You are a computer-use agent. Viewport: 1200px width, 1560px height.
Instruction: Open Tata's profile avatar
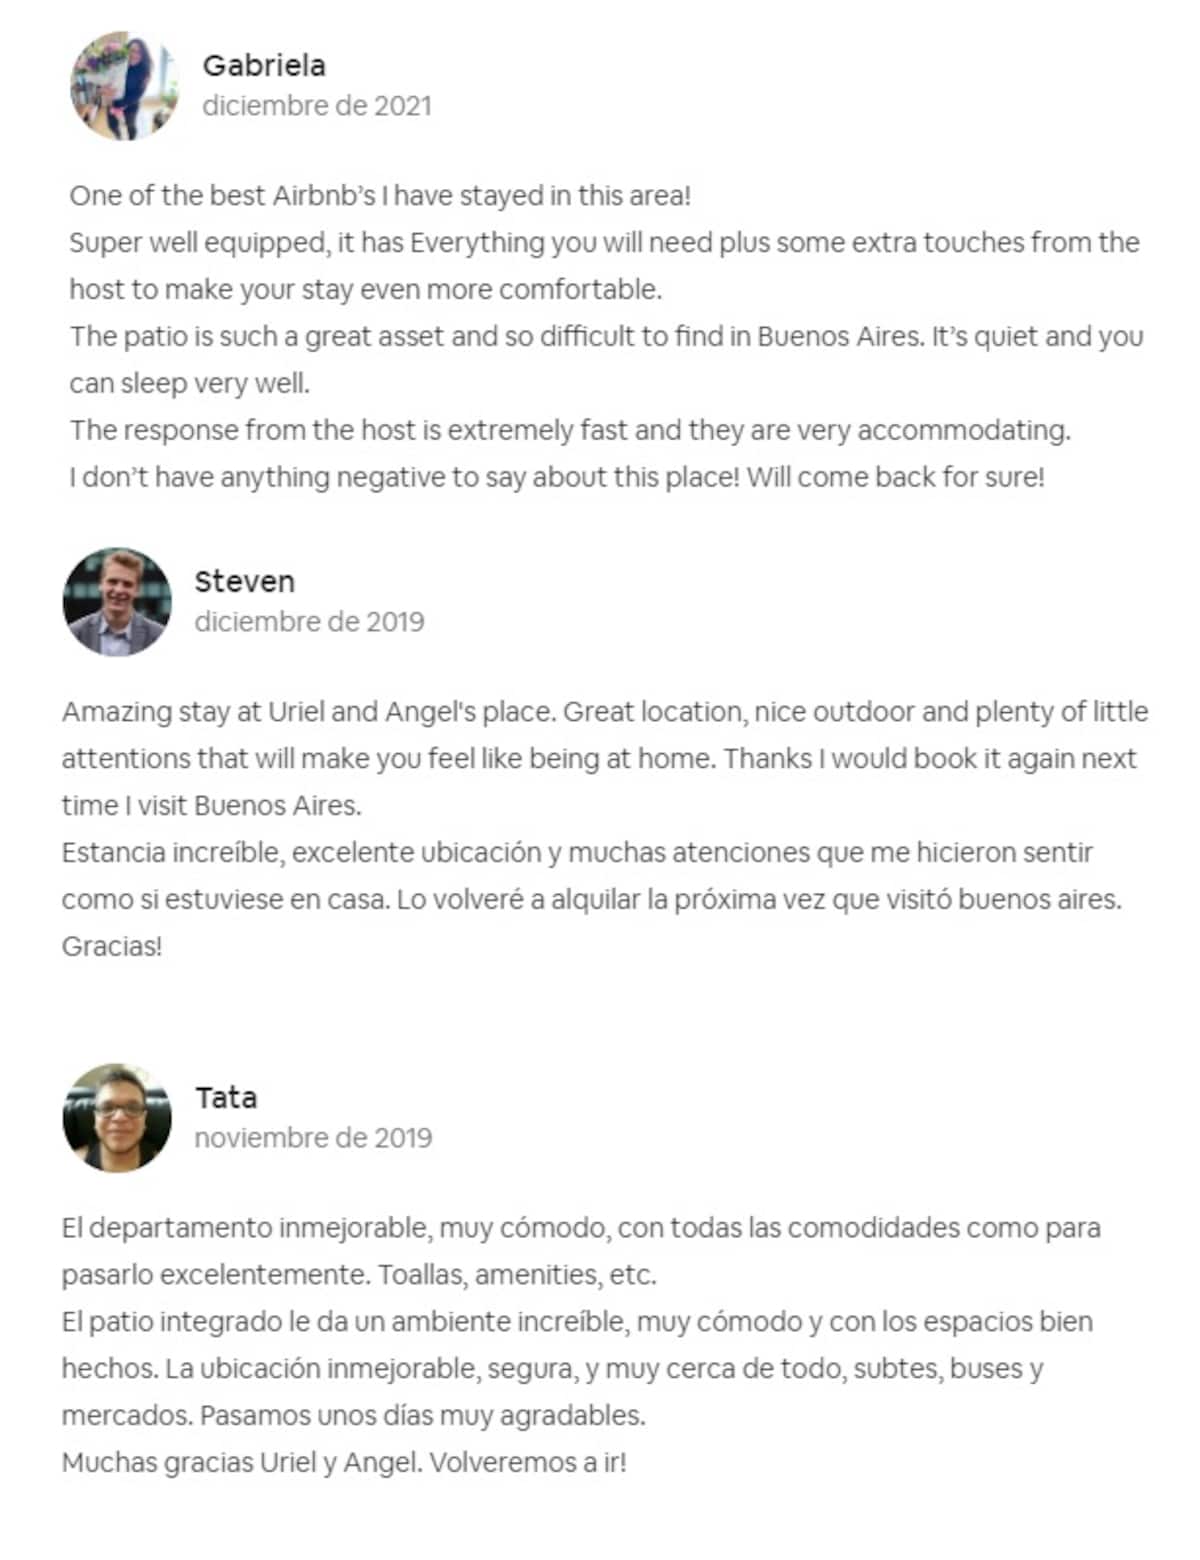click(117, 1118)
